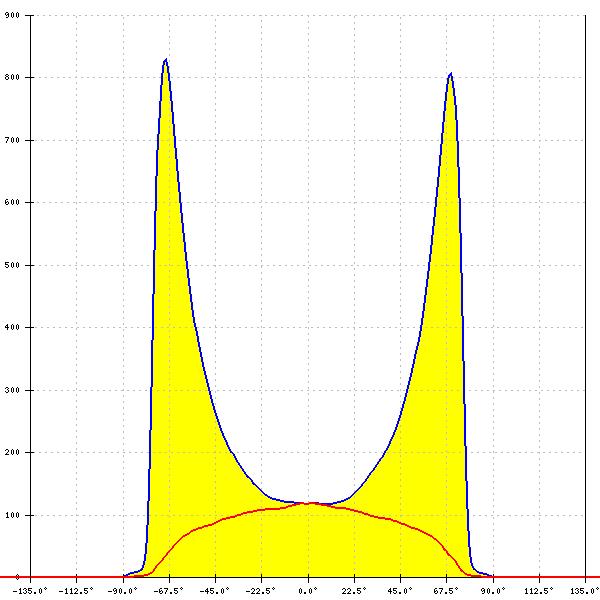The height and width of the screenshot is (600, 600).
Task: Click the -90.0° angle label
Action: tap(122, 591)
